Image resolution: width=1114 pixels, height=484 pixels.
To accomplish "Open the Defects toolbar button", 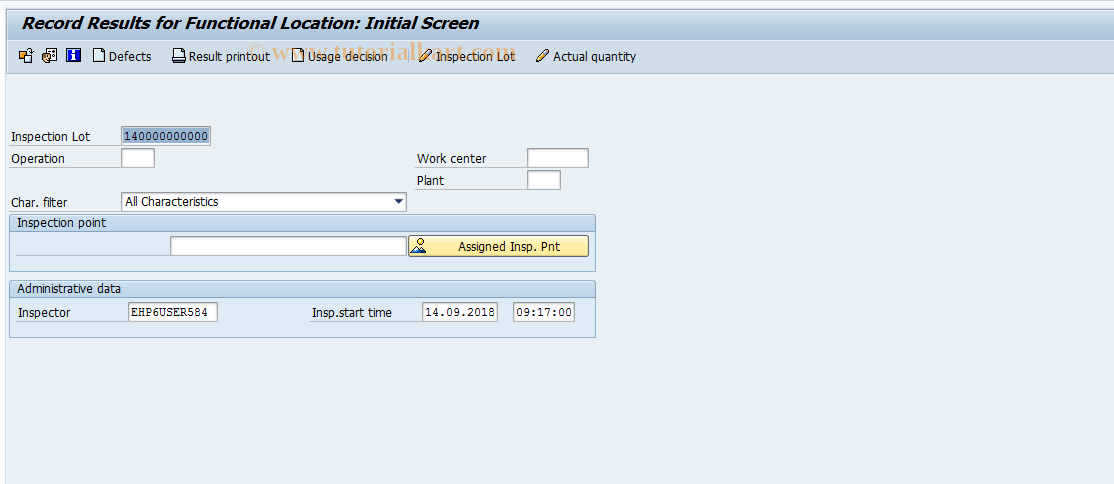I will (x=122, y=56).
